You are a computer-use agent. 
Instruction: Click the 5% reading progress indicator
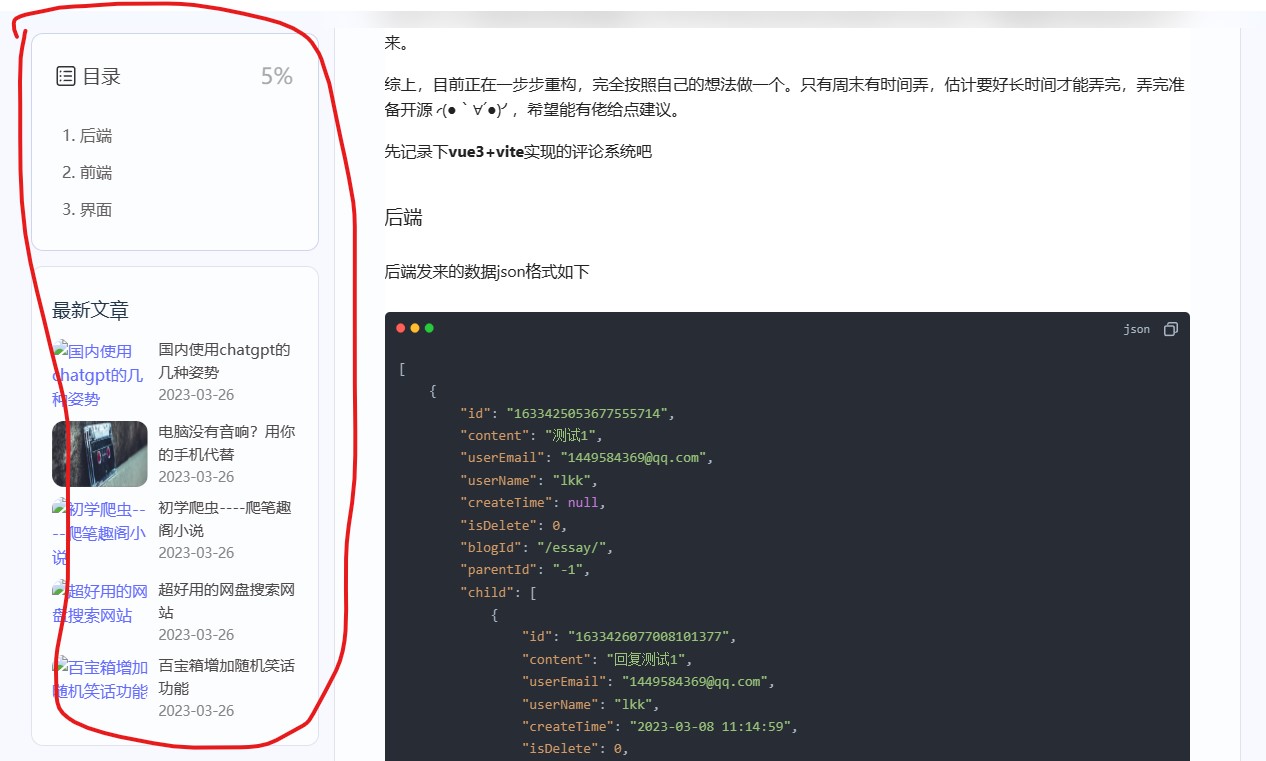pyautogui.click(x=275, y=75)
